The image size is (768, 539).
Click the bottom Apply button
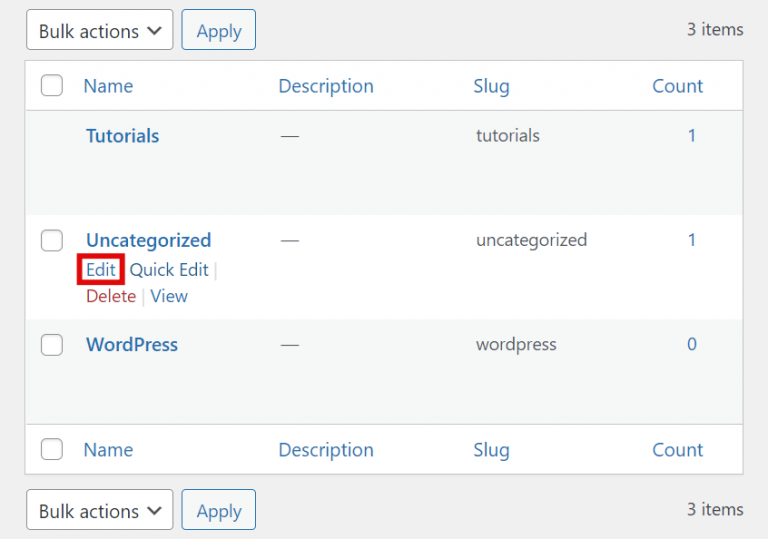(x=219, y=511)
